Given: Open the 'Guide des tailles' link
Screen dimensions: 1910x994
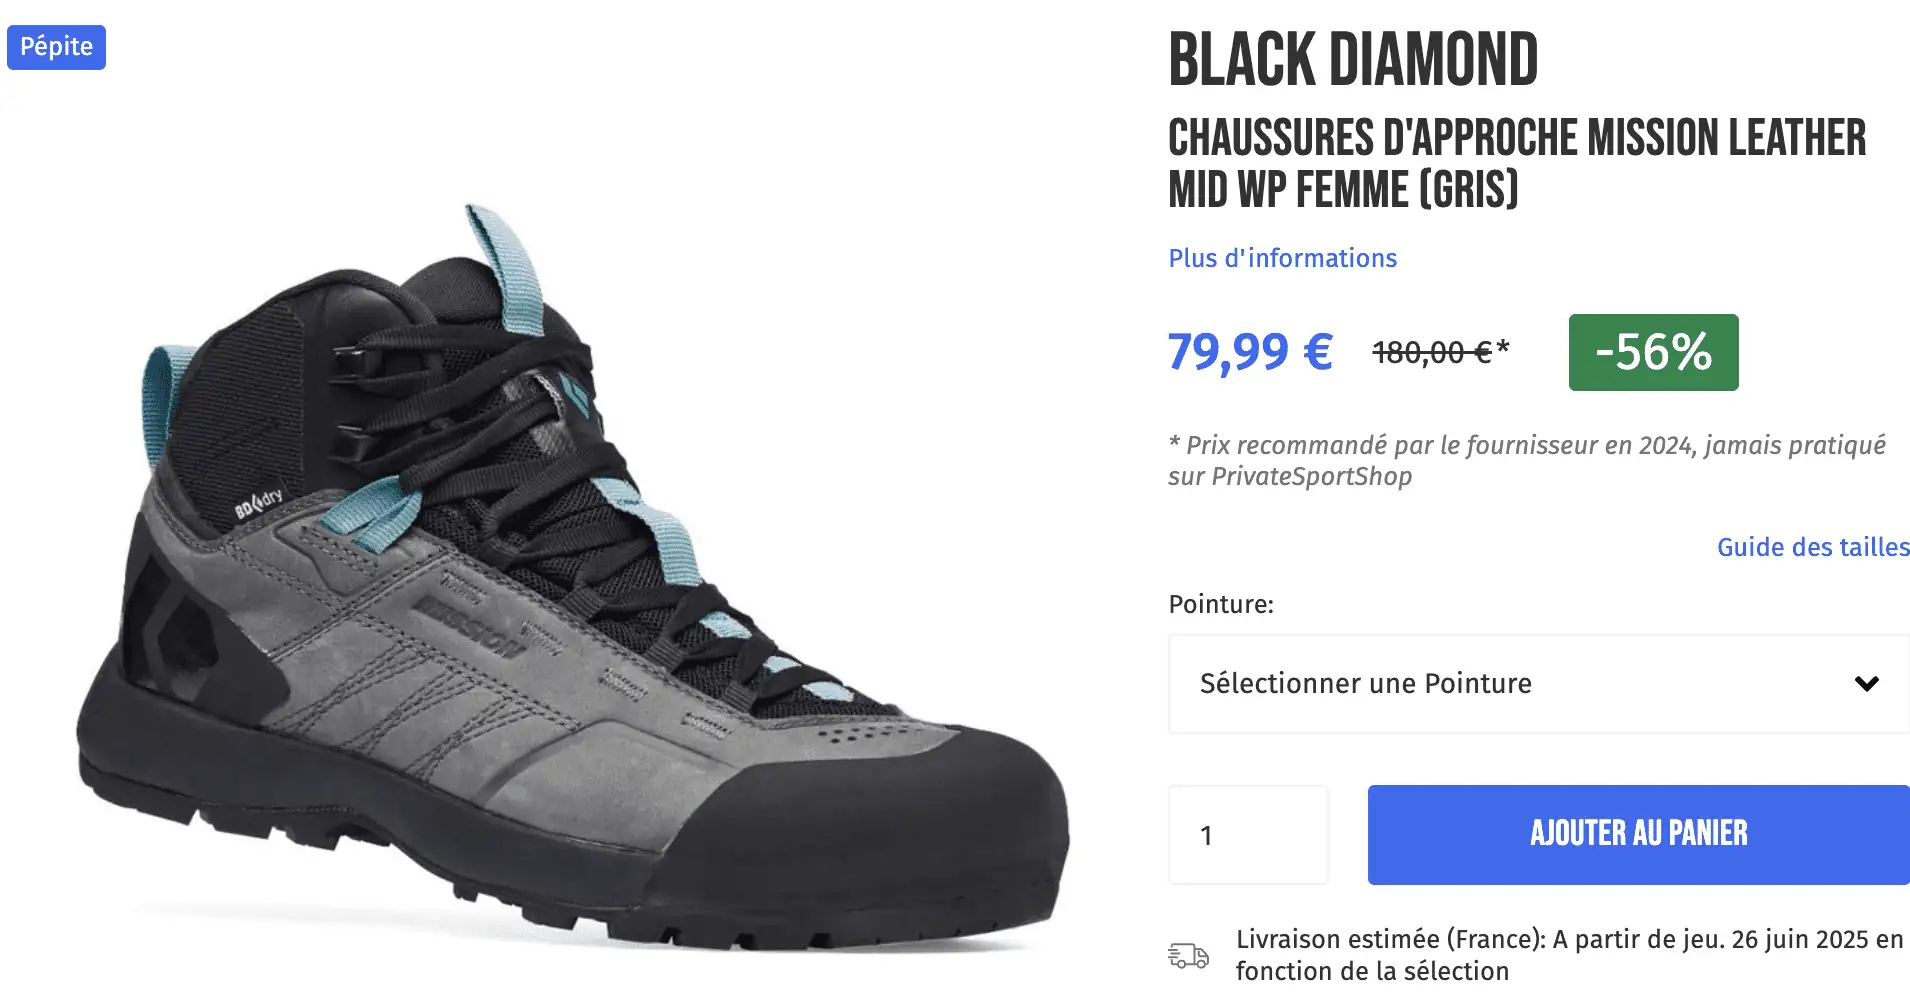Looking at the screenshot, I should (x=1812, y=547).
